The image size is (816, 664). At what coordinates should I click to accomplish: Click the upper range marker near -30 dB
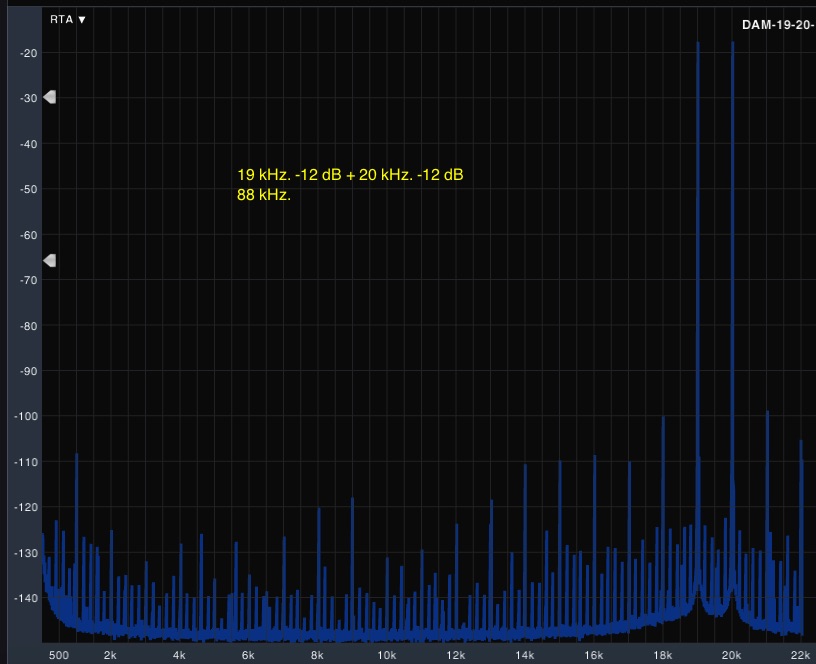point(49,97)
